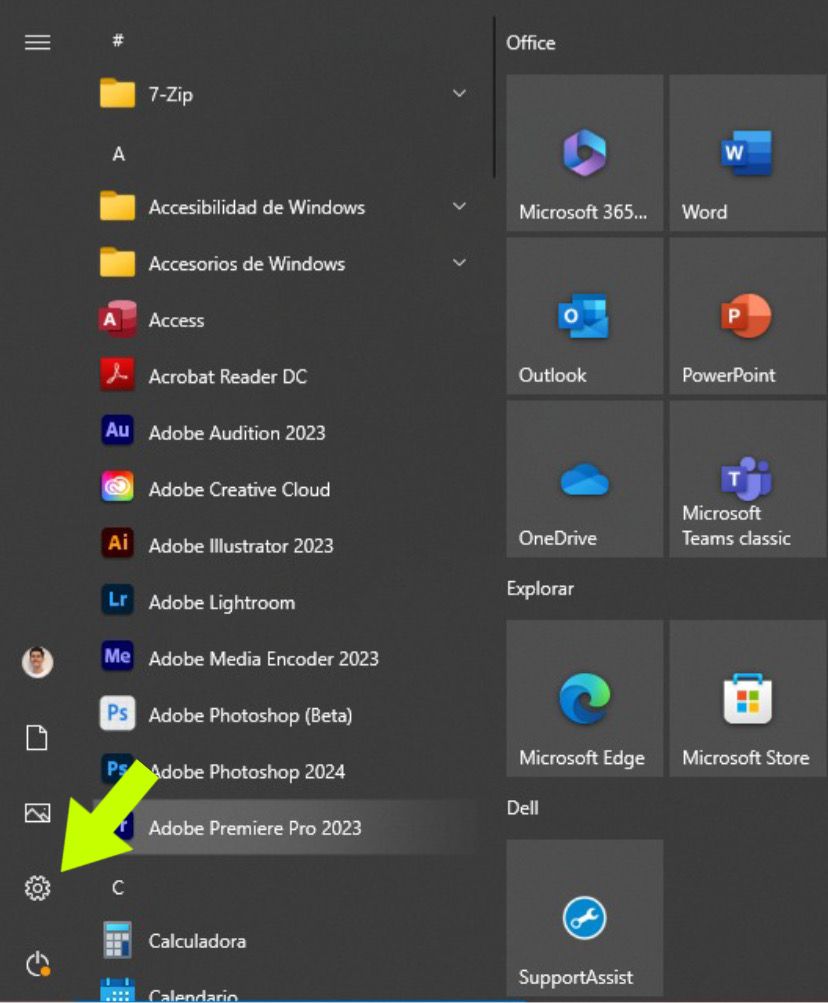828x1003 pixels.
Task: Click the user account avatar
Action: click(37, 662)
